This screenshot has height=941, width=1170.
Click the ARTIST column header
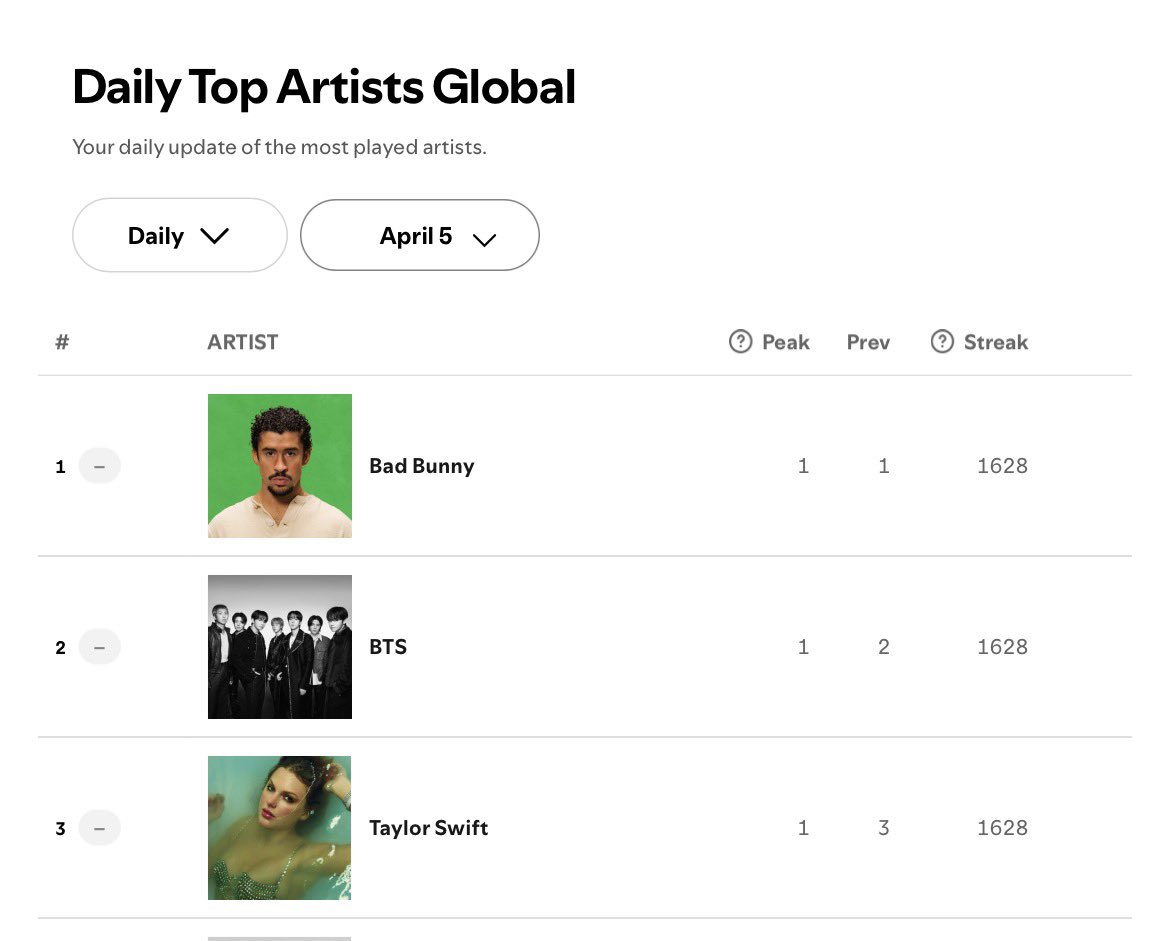click(243, 342)
